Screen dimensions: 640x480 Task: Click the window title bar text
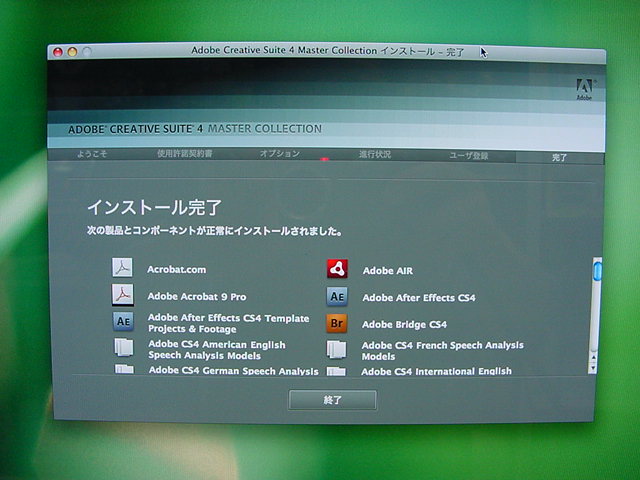point(328,51)
